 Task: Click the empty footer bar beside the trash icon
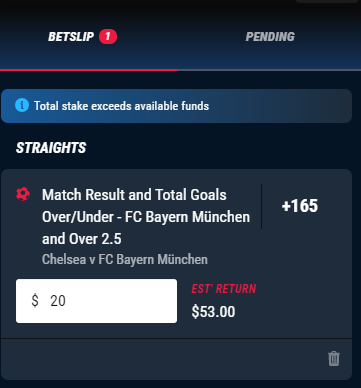point(163,359)
